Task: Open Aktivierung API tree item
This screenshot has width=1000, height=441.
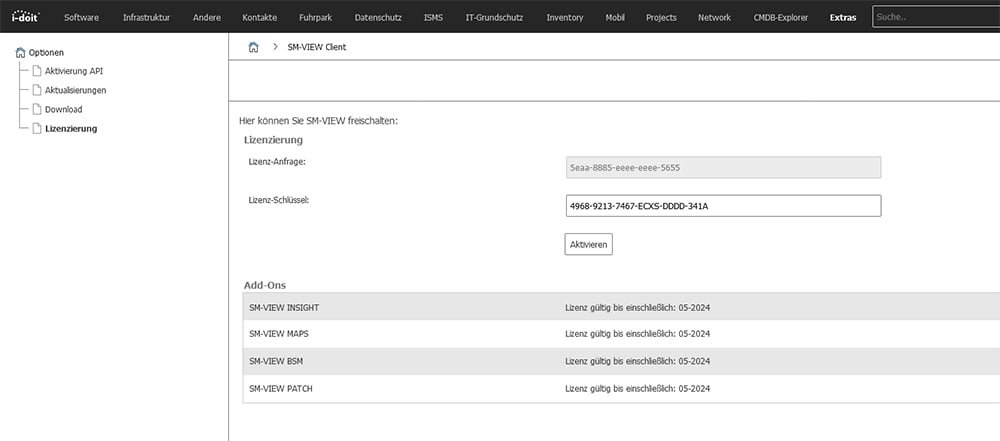Action: (x=74, y=71)
